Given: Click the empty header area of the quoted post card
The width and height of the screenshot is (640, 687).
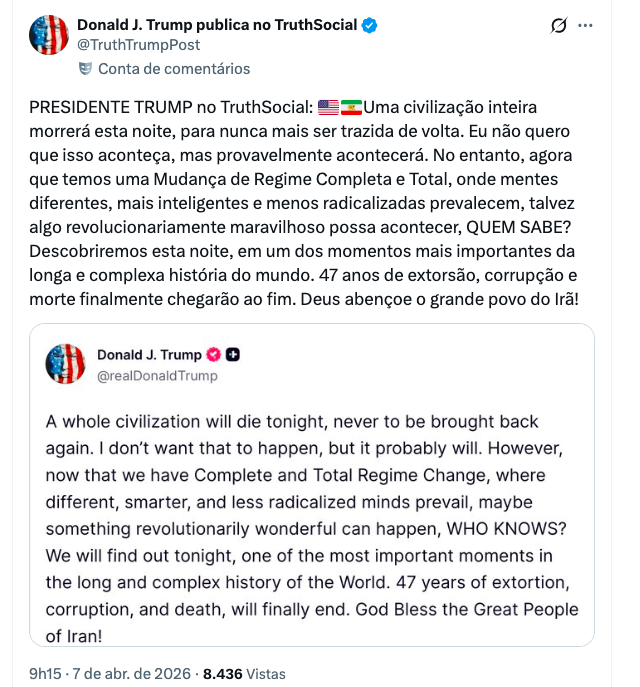Looking at the screenshot, I should click(420, 365).
